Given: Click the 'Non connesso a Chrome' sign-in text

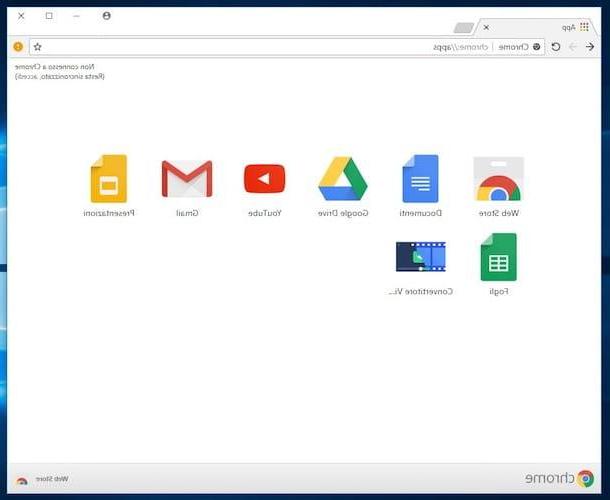Looking at the screenshot, I should tap(55, 67).
